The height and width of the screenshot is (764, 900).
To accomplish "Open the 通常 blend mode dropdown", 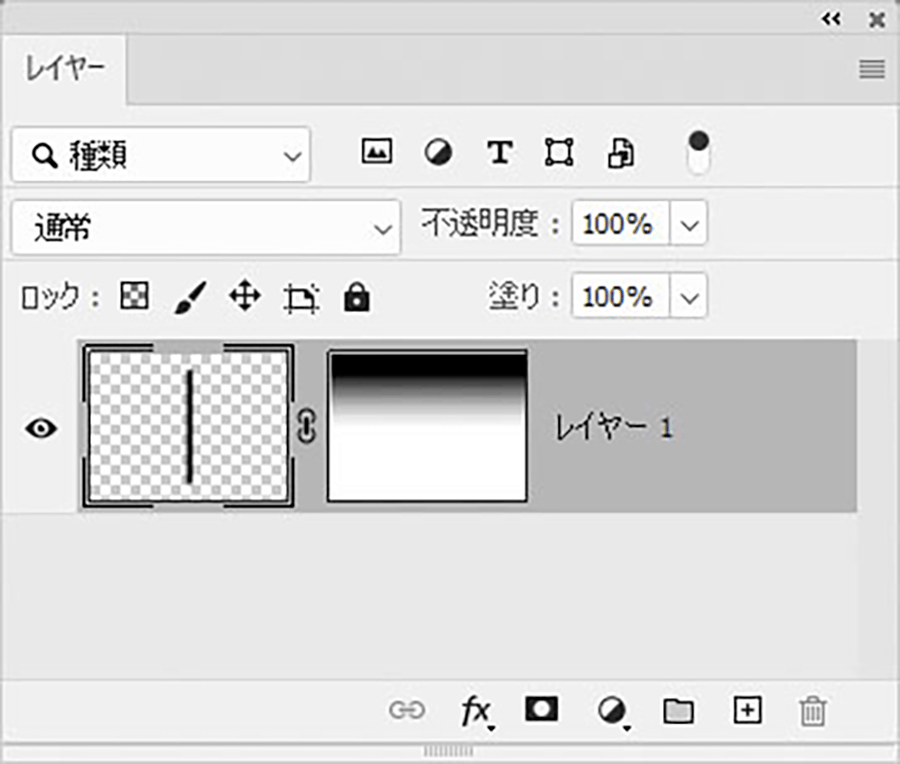I will click(x=205, y=227).
